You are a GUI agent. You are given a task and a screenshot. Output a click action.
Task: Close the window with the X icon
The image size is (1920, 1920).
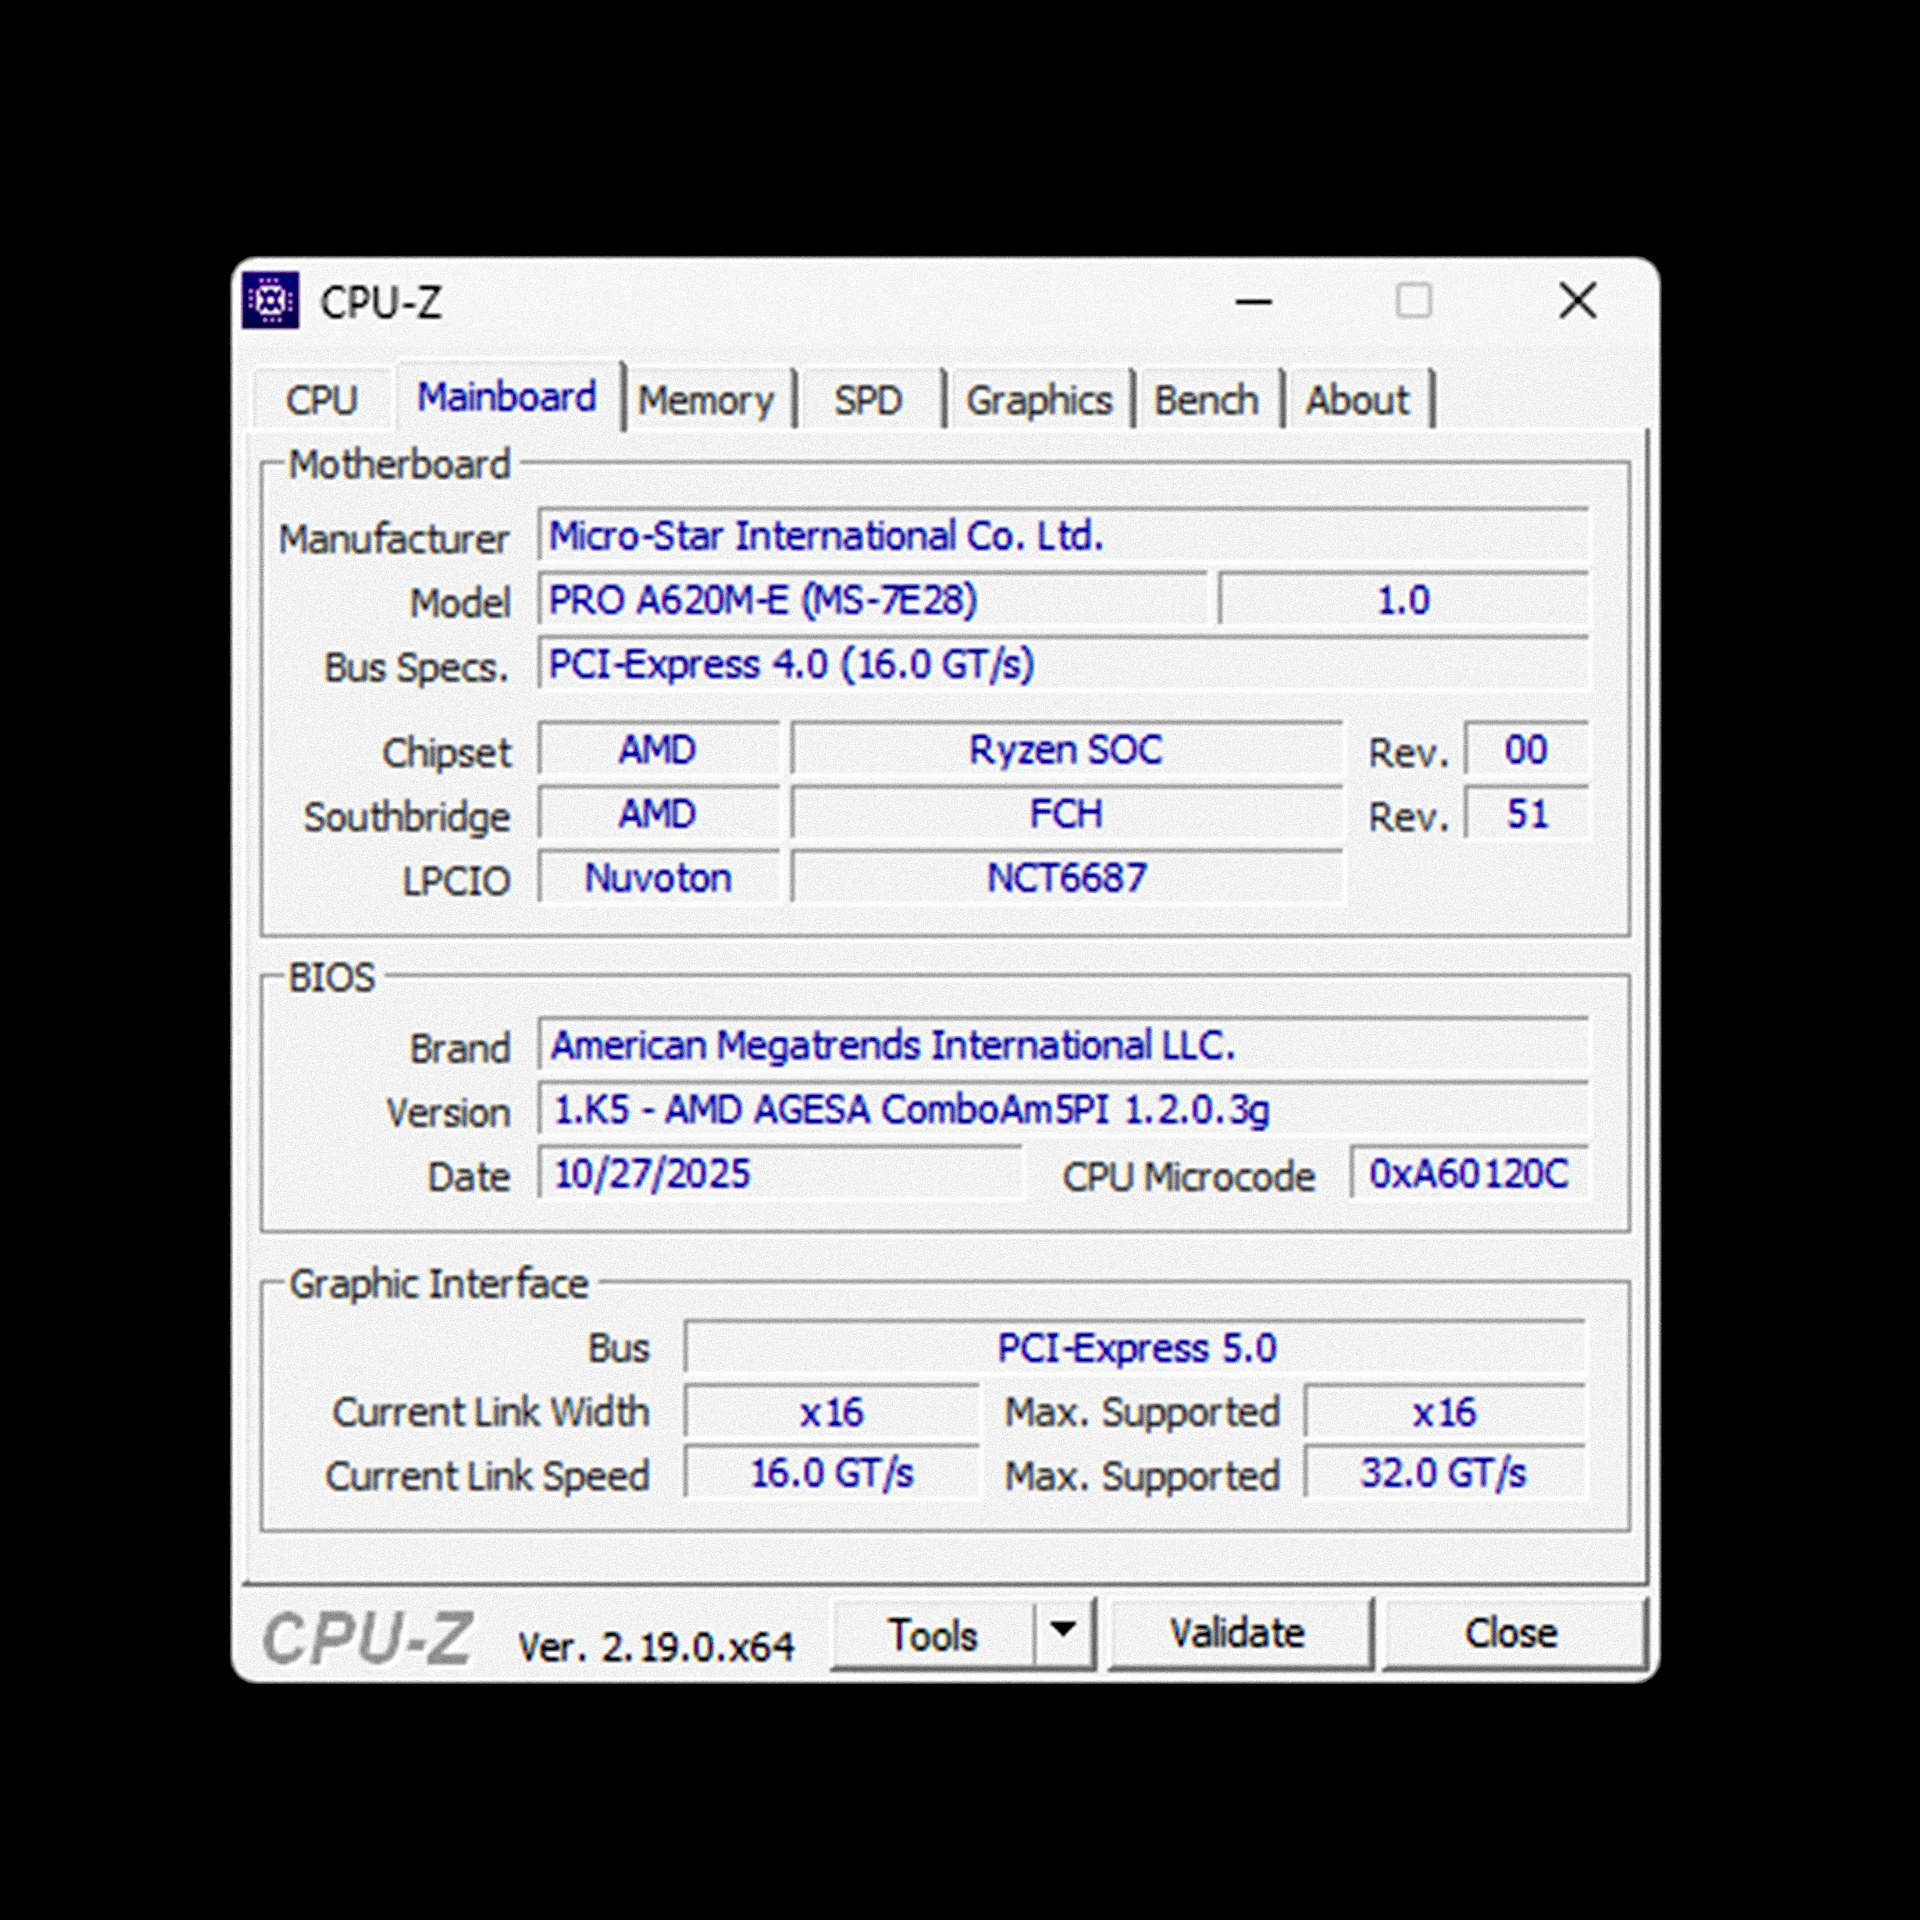point(1577,301)
